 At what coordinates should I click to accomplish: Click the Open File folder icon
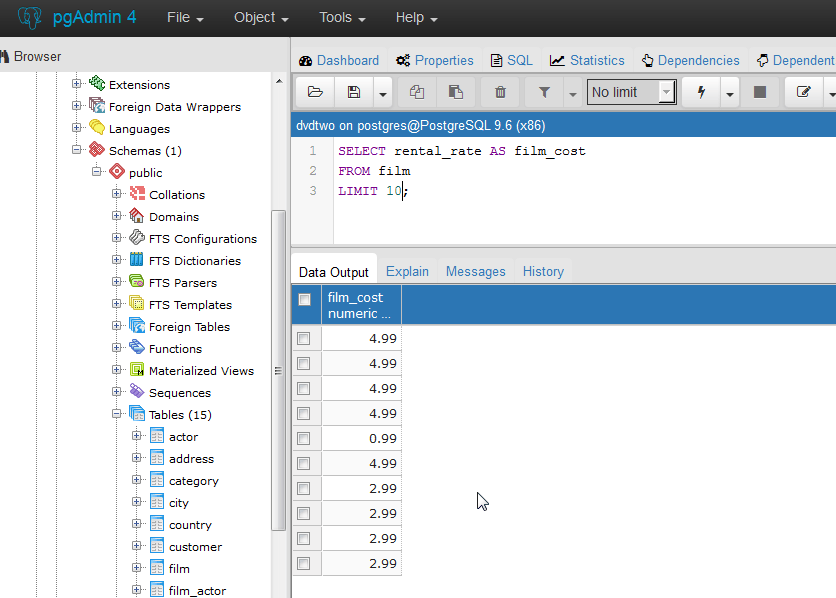point(315,92)
